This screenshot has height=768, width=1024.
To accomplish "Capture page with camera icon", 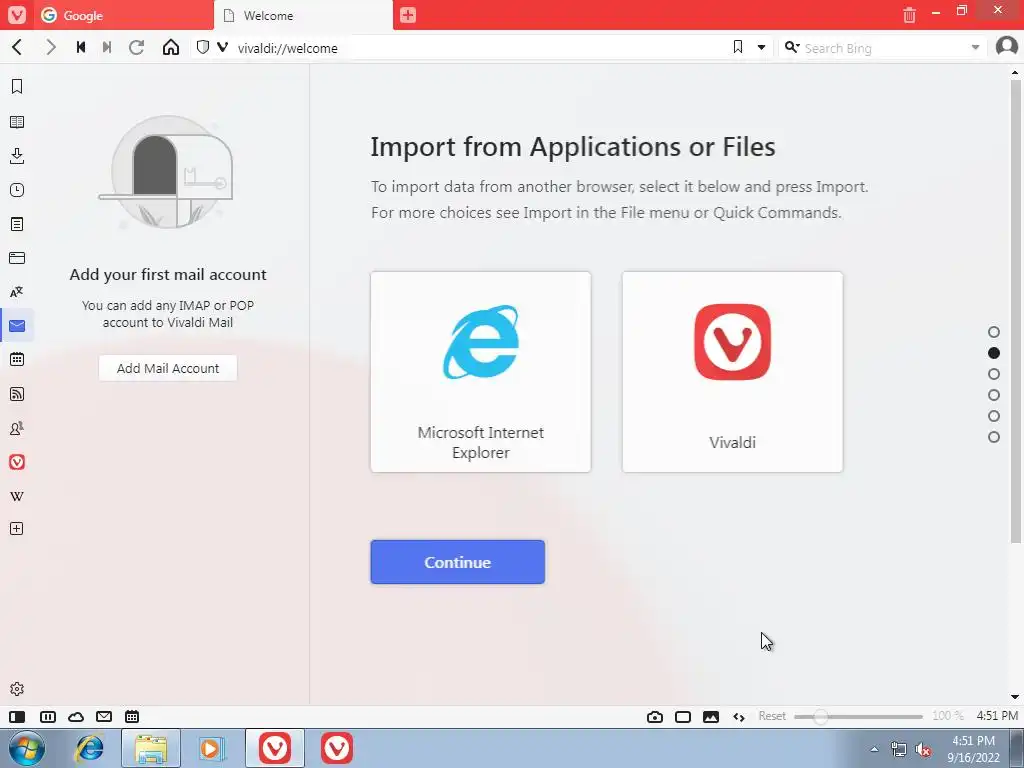I will pyautogui.click(x=655, y=717).
